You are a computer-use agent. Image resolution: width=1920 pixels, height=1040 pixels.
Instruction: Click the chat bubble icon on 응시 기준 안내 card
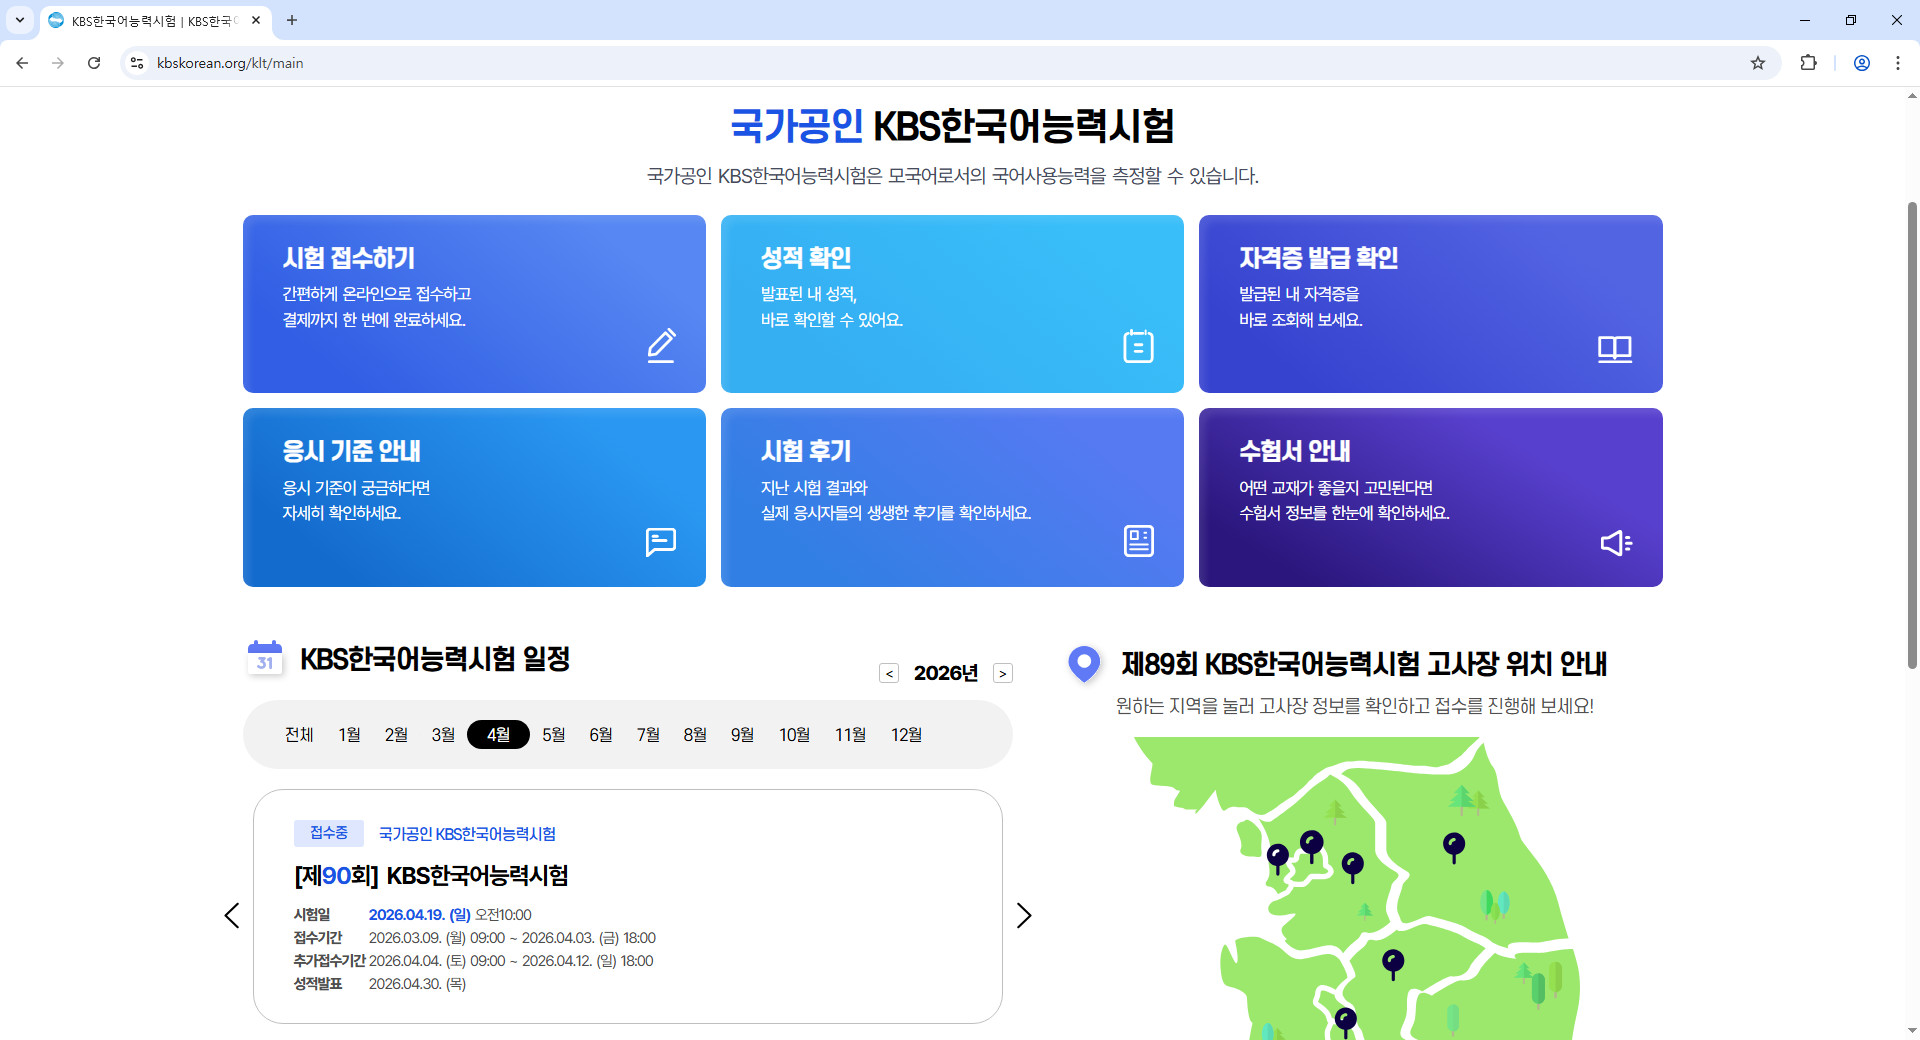click(660, 542)
